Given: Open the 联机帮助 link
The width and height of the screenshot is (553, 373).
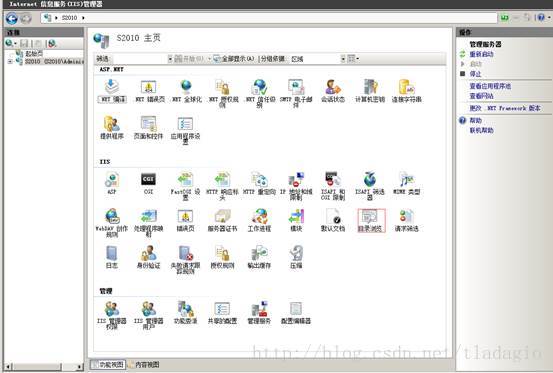Looking at the screenshot, I should (x=481, y=130).
